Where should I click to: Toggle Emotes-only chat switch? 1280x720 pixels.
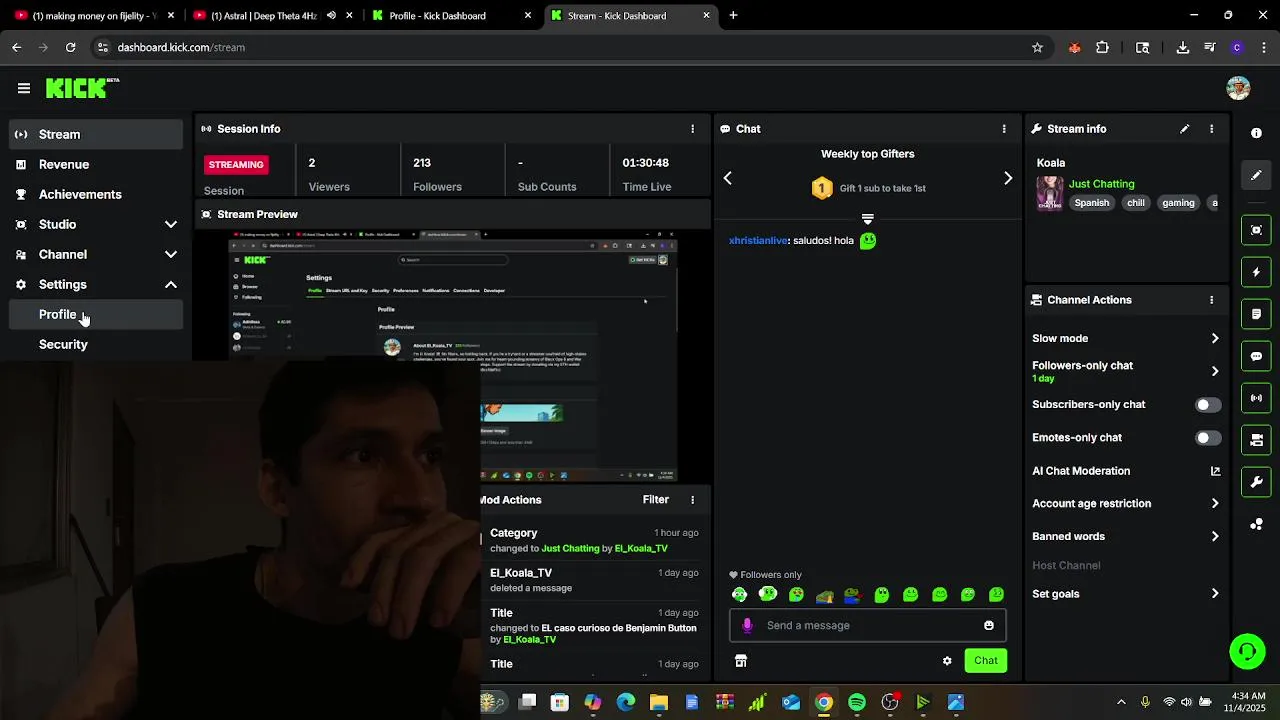(1208, 438)
